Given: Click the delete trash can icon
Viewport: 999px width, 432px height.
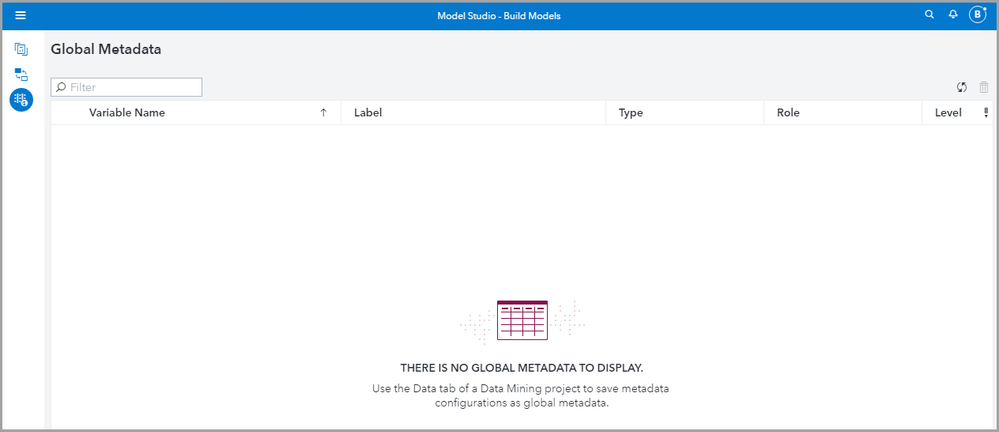Looking at the screenshot, I should pyautogui.click(x=984, y=88).
